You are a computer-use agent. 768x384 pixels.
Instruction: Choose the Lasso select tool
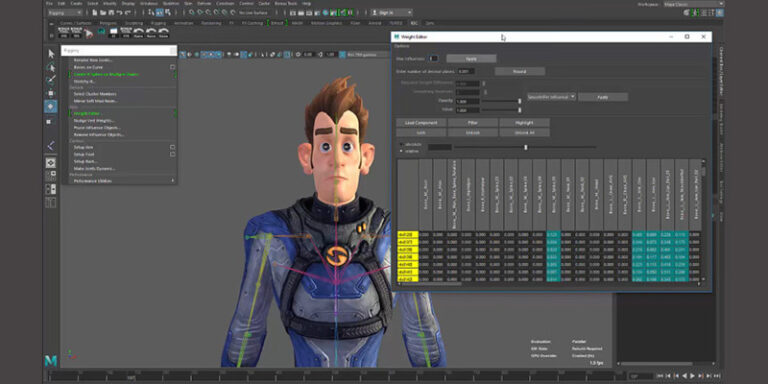click(x=51, y=67)
